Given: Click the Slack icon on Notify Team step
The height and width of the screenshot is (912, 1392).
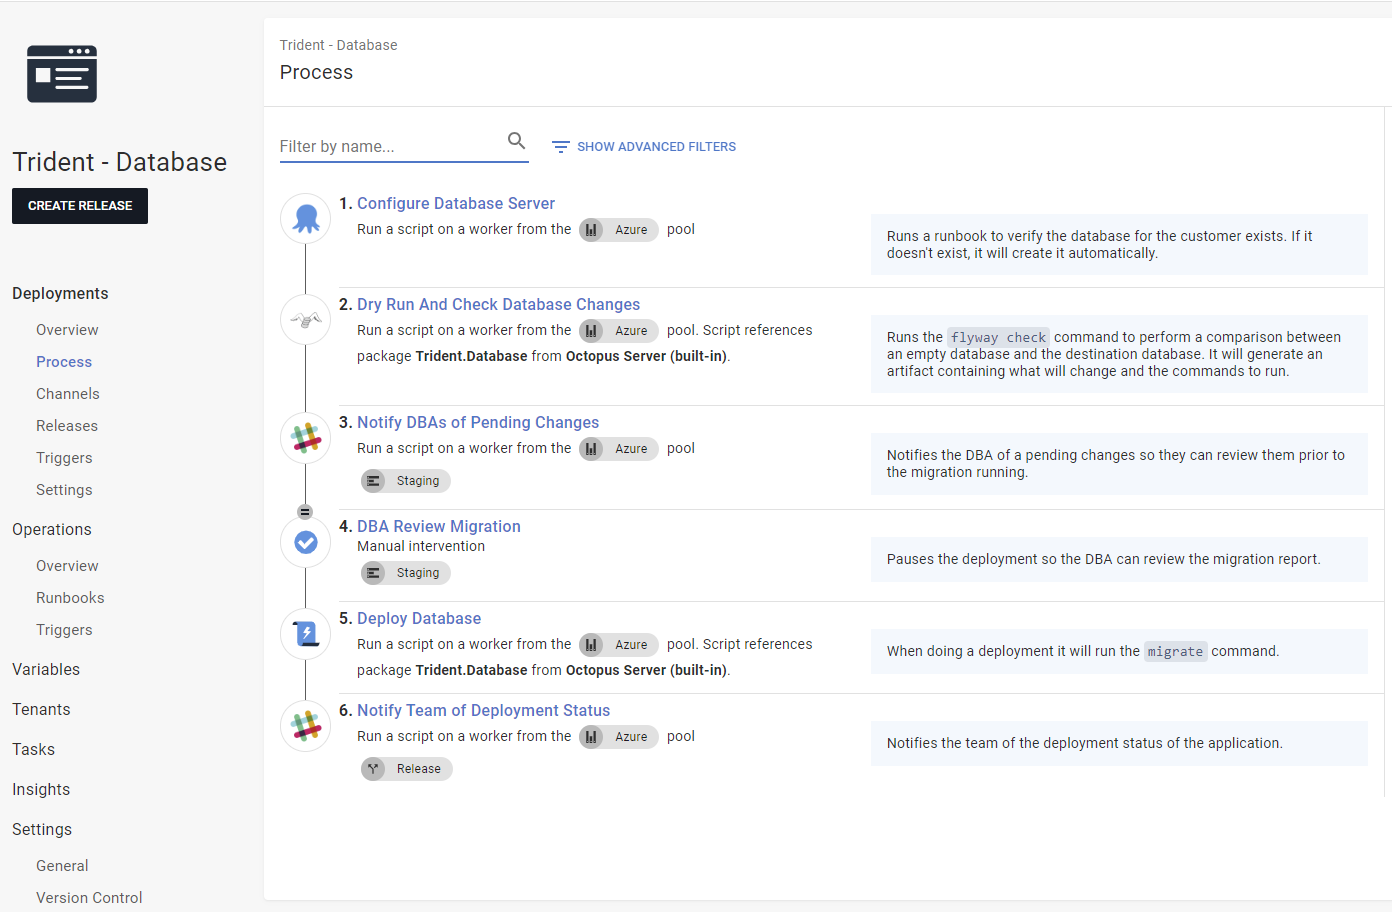Looking at the screenshot, I should click(305, 726).
